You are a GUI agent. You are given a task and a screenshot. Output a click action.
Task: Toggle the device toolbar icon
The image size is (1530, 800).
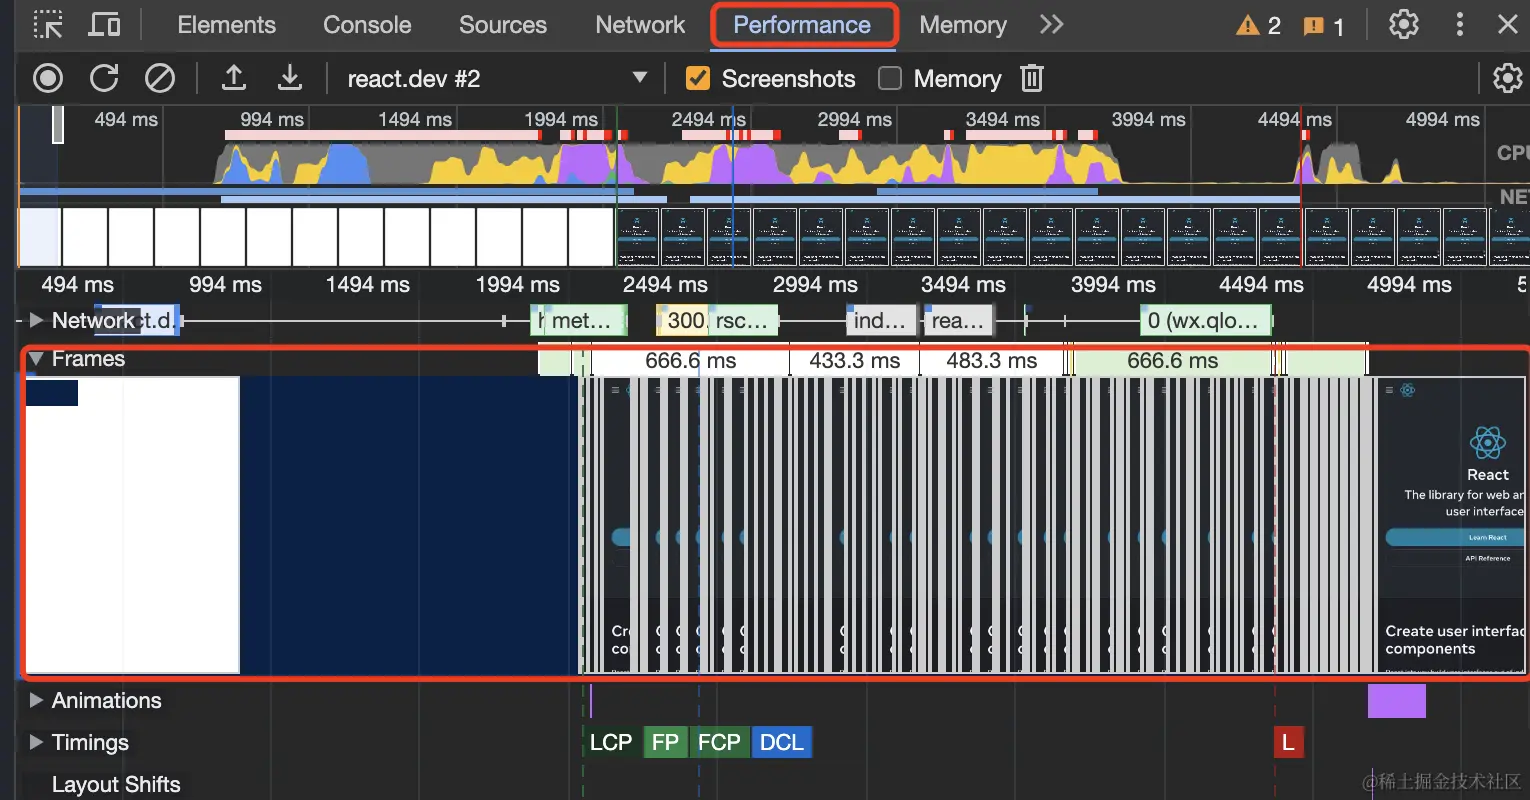(x=104, y=25)
